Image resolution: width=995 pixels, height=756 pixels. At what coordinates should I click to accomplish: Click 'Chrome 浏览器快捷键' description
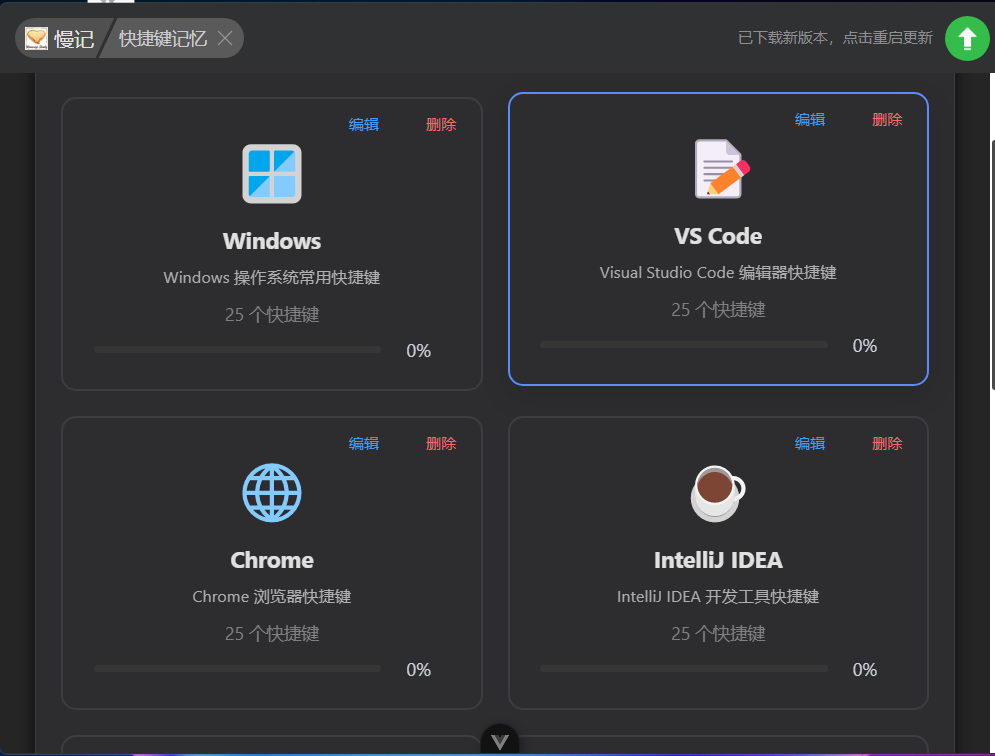coord(272,597)
